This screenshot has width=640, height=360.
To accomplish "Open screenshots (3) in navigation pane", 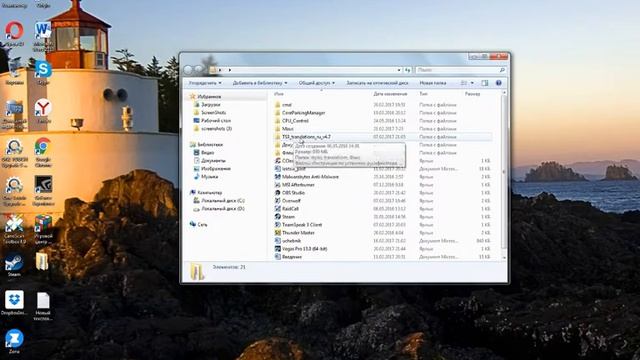I will (x=216, y=129).
